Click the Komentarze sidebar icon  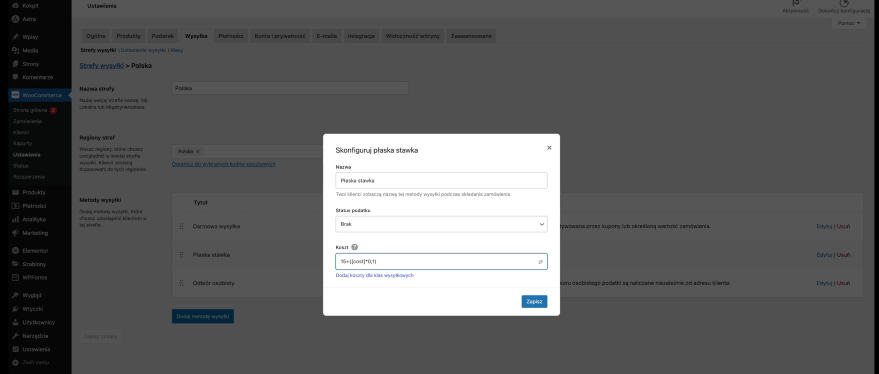[x=16, y=77]
